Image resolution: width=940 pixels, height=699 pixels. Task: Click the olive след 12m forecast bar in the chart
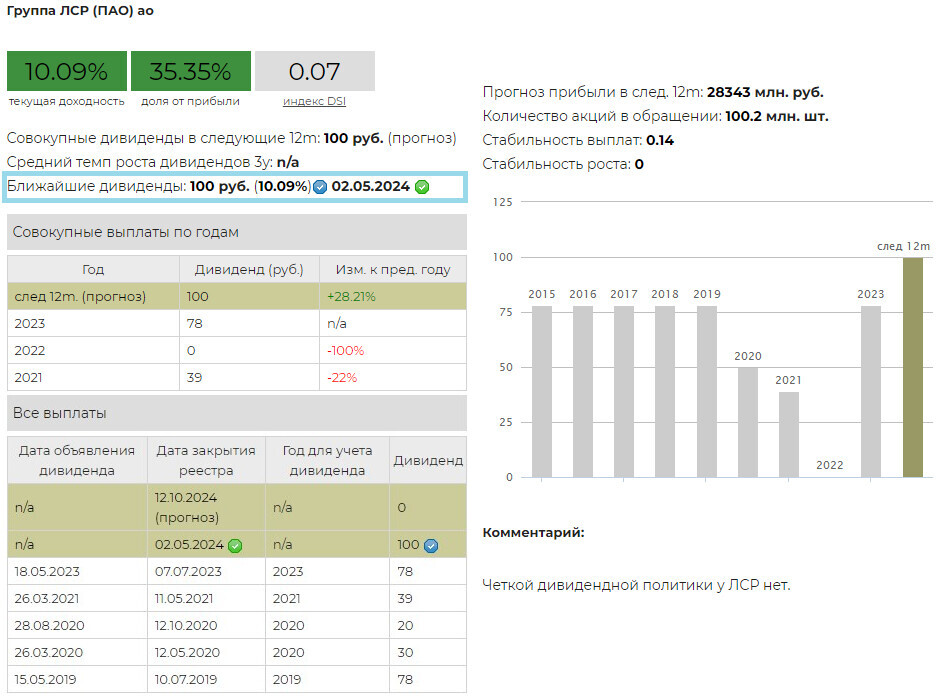912,367
